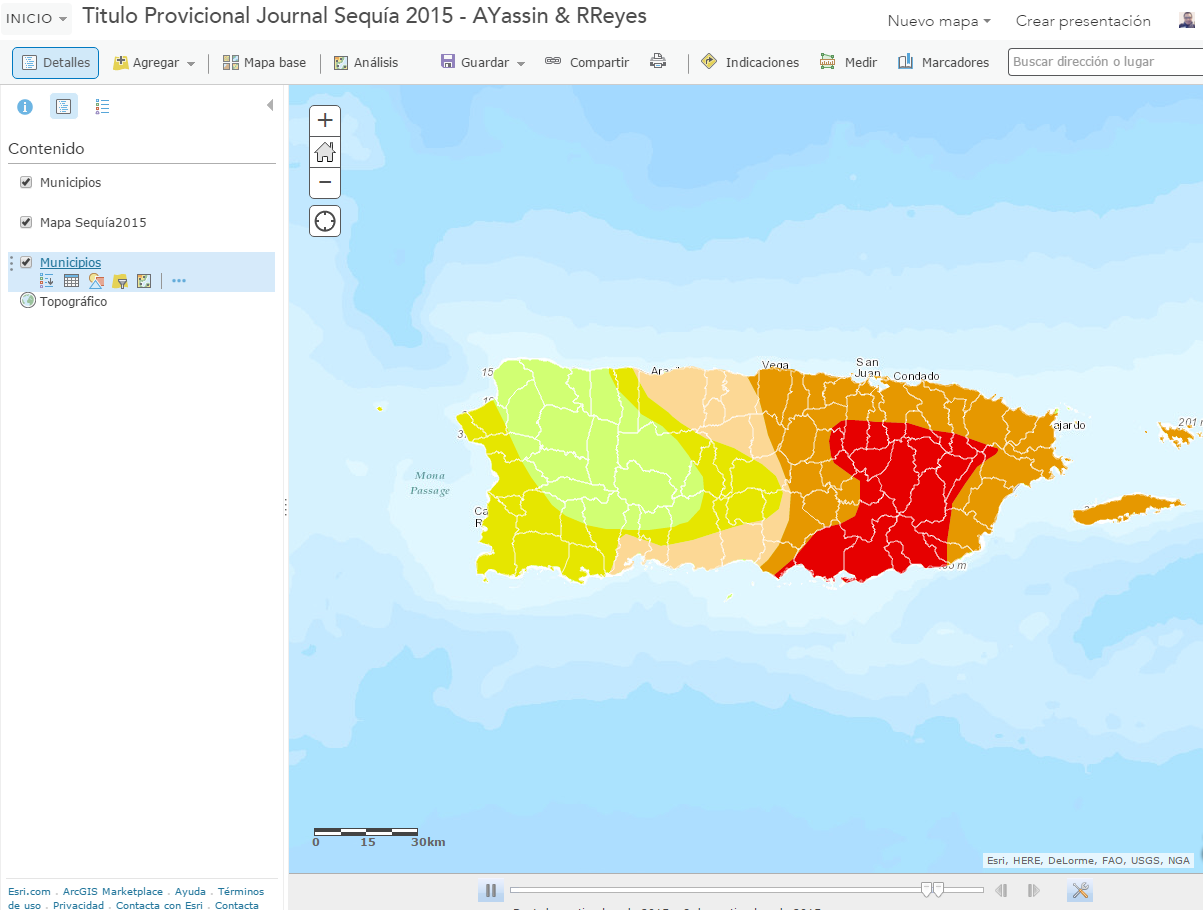Open time slider configuration settings
Viewport: 1203px width, 910px height.
point(1080,890)
